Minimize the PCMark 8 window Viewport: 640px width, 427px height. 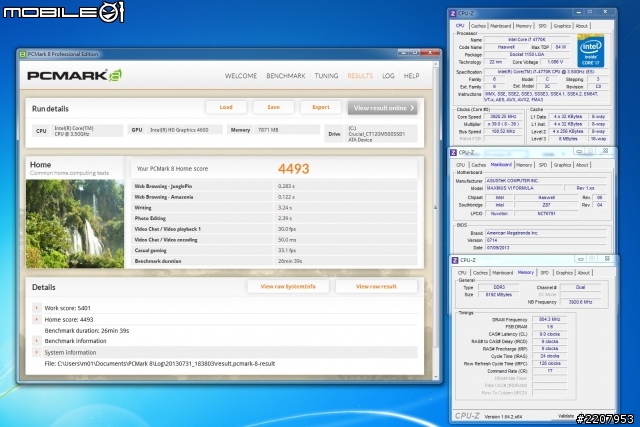pyautogui.click(x=403, y=53)
